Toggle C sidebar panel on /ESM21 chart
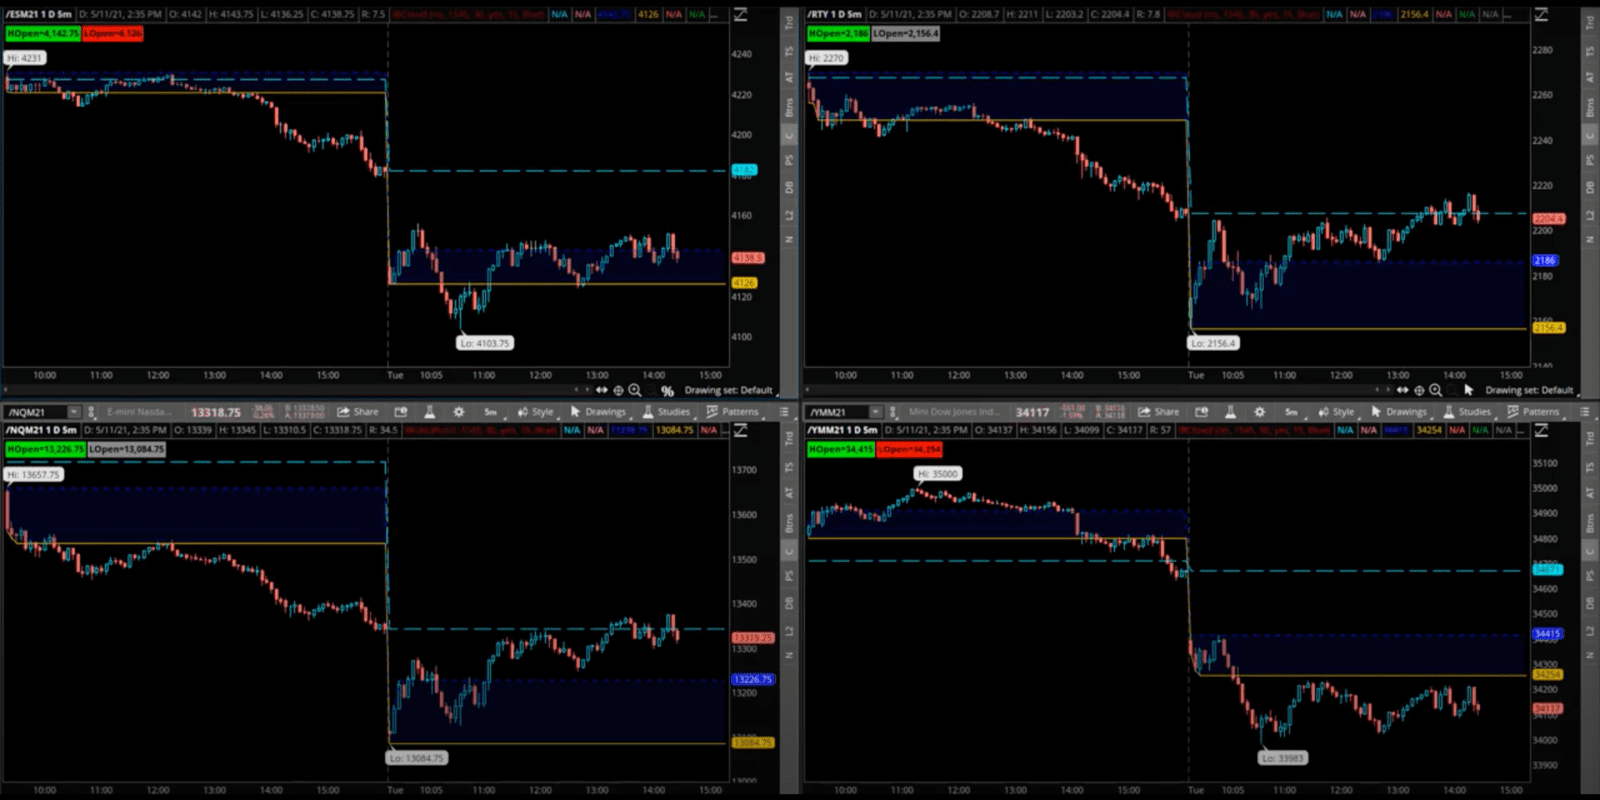Viewport: 1600px width, 800px height. [789, 135]
